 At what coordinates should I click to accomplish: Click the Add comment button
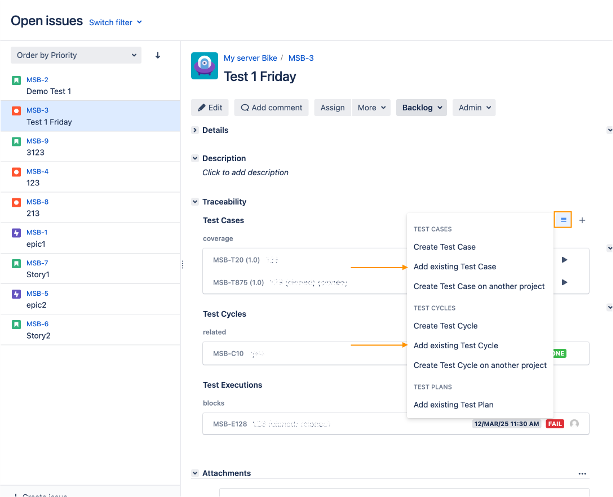coord(271,108)
